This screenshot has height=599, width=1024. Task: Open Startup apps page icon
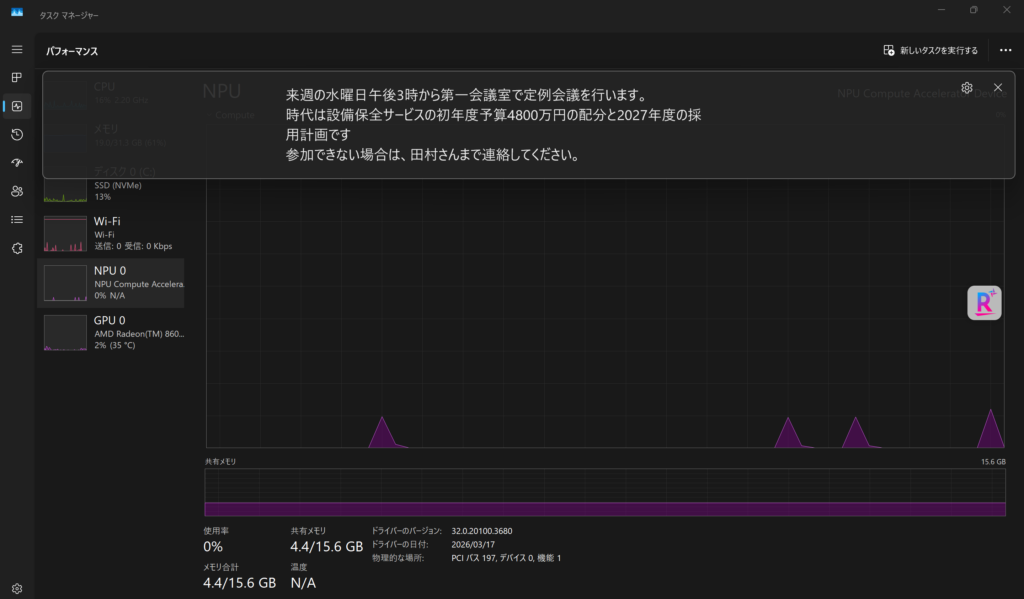pyautogui.click(x=17, y=163)
